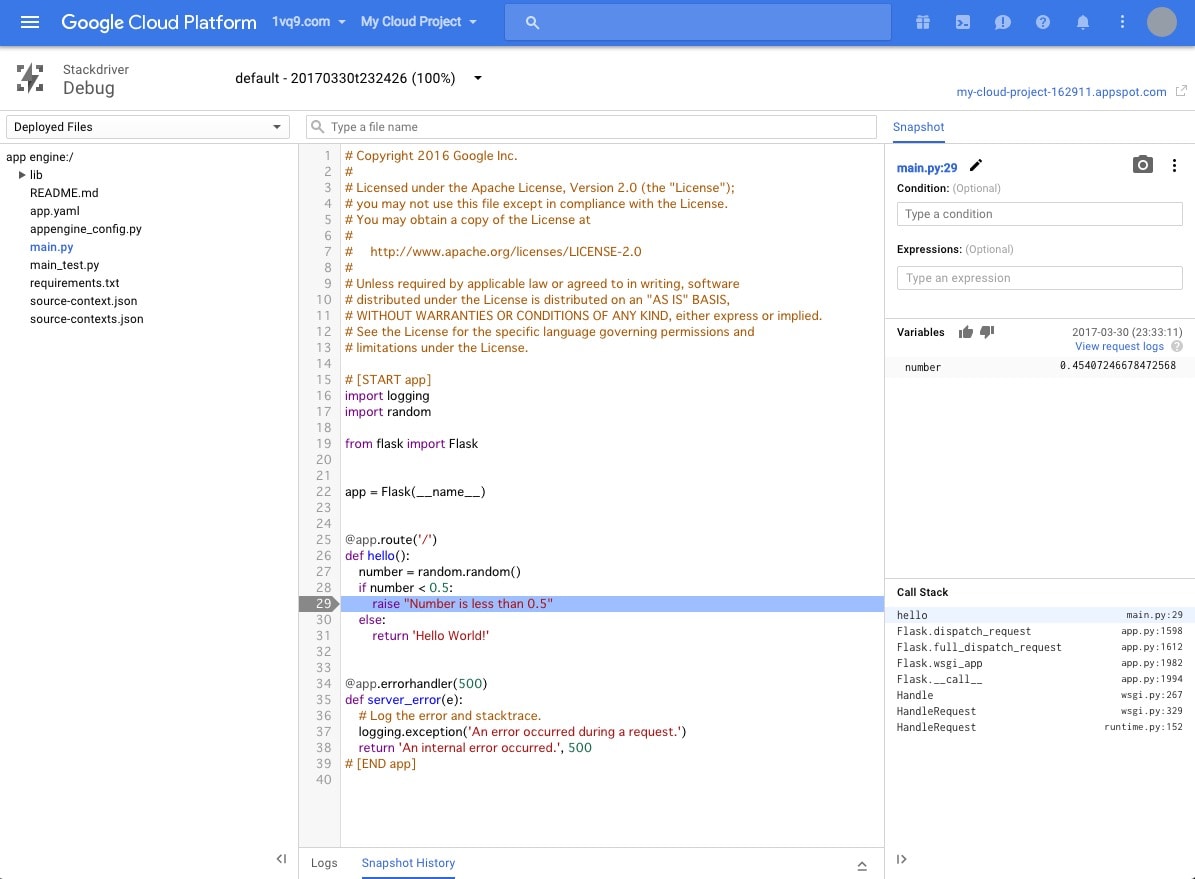Click the 'return Hello World!' code line
The image size is (1195, 879).
coord(431,636)
